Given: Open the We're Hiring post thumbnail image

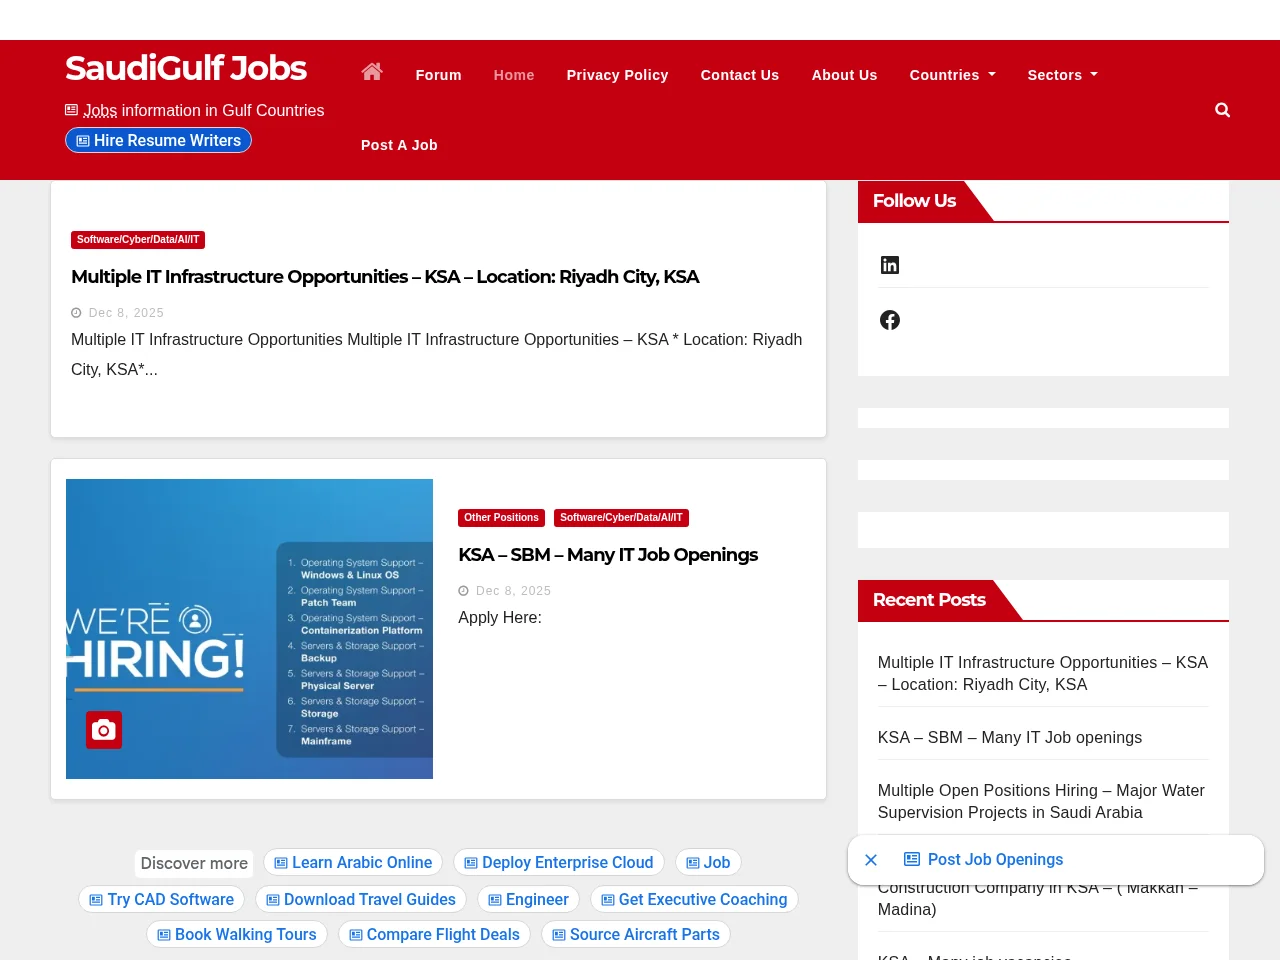Looking at the screenshot, I should point(249,629).
